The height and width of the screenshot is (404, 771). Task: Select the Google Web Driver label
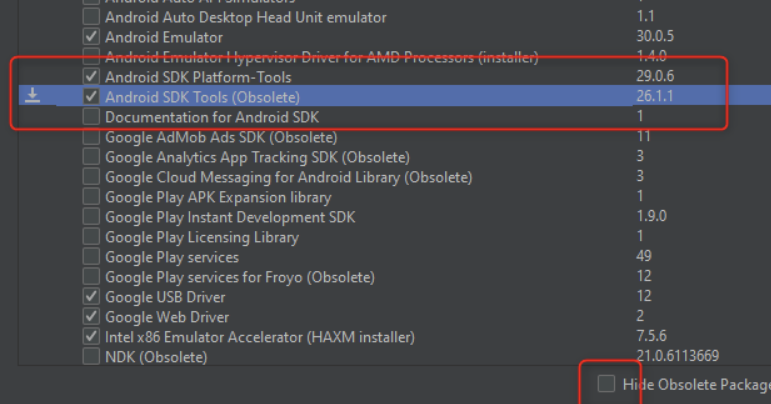(x=167, y=317)
